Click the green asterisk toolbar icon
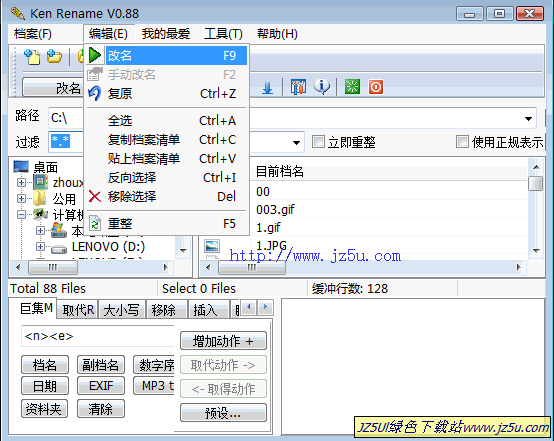Screen dimensions: 554x441 pos(352,87)
